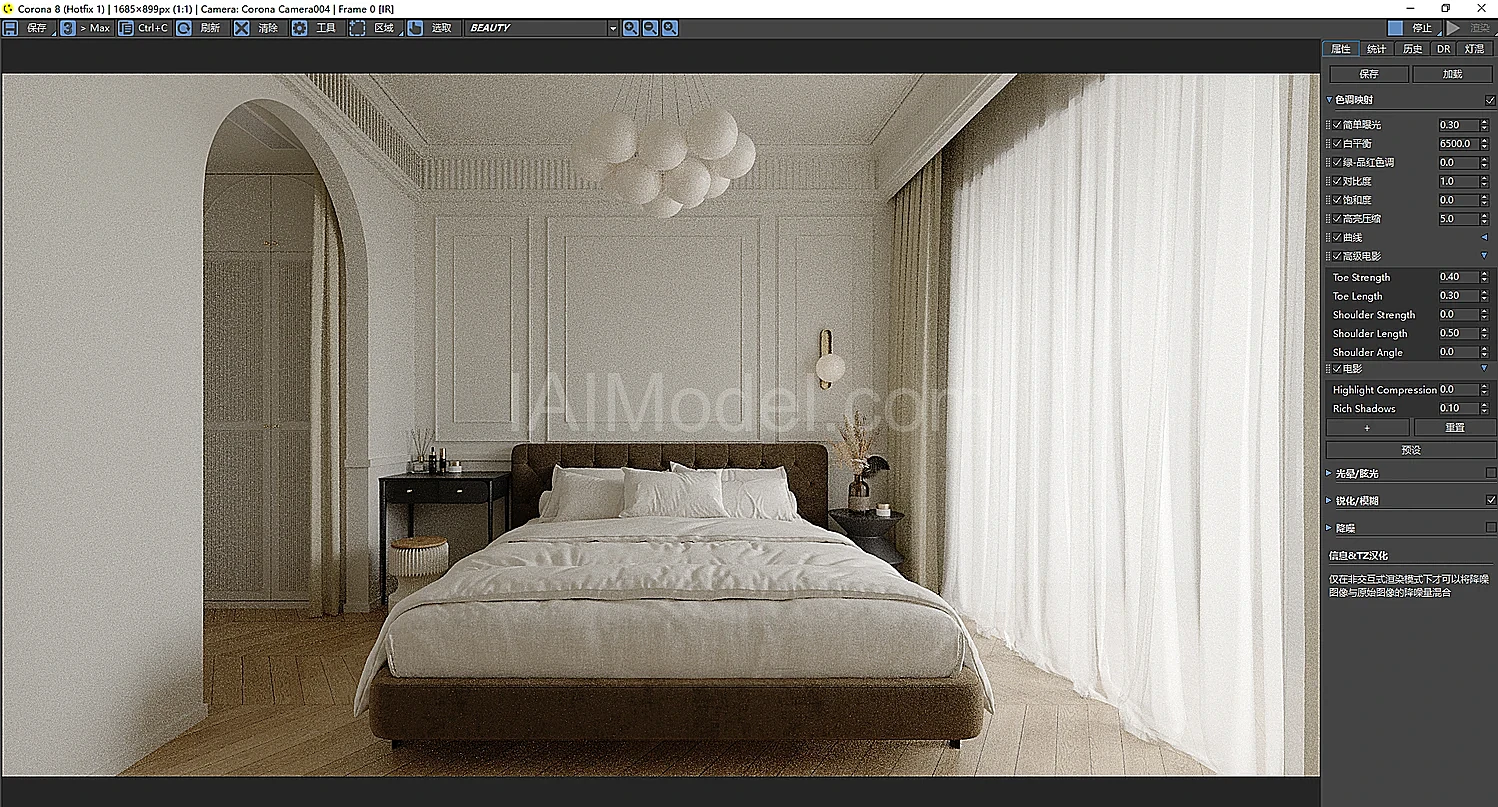
Task: Switch to the 历史 tab
Action: click(1412, 48)
